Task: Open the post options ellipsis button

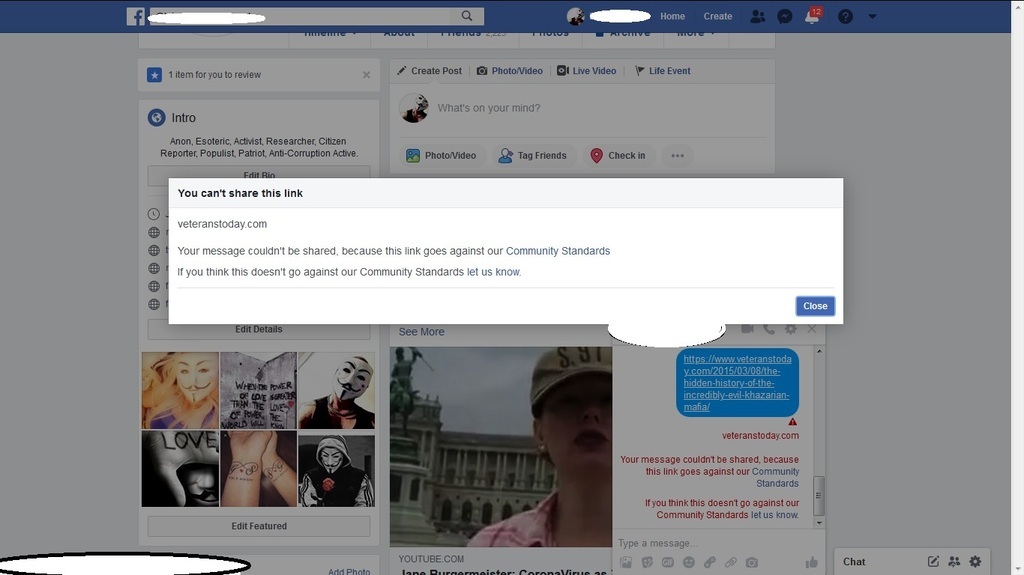Action: 677,156
